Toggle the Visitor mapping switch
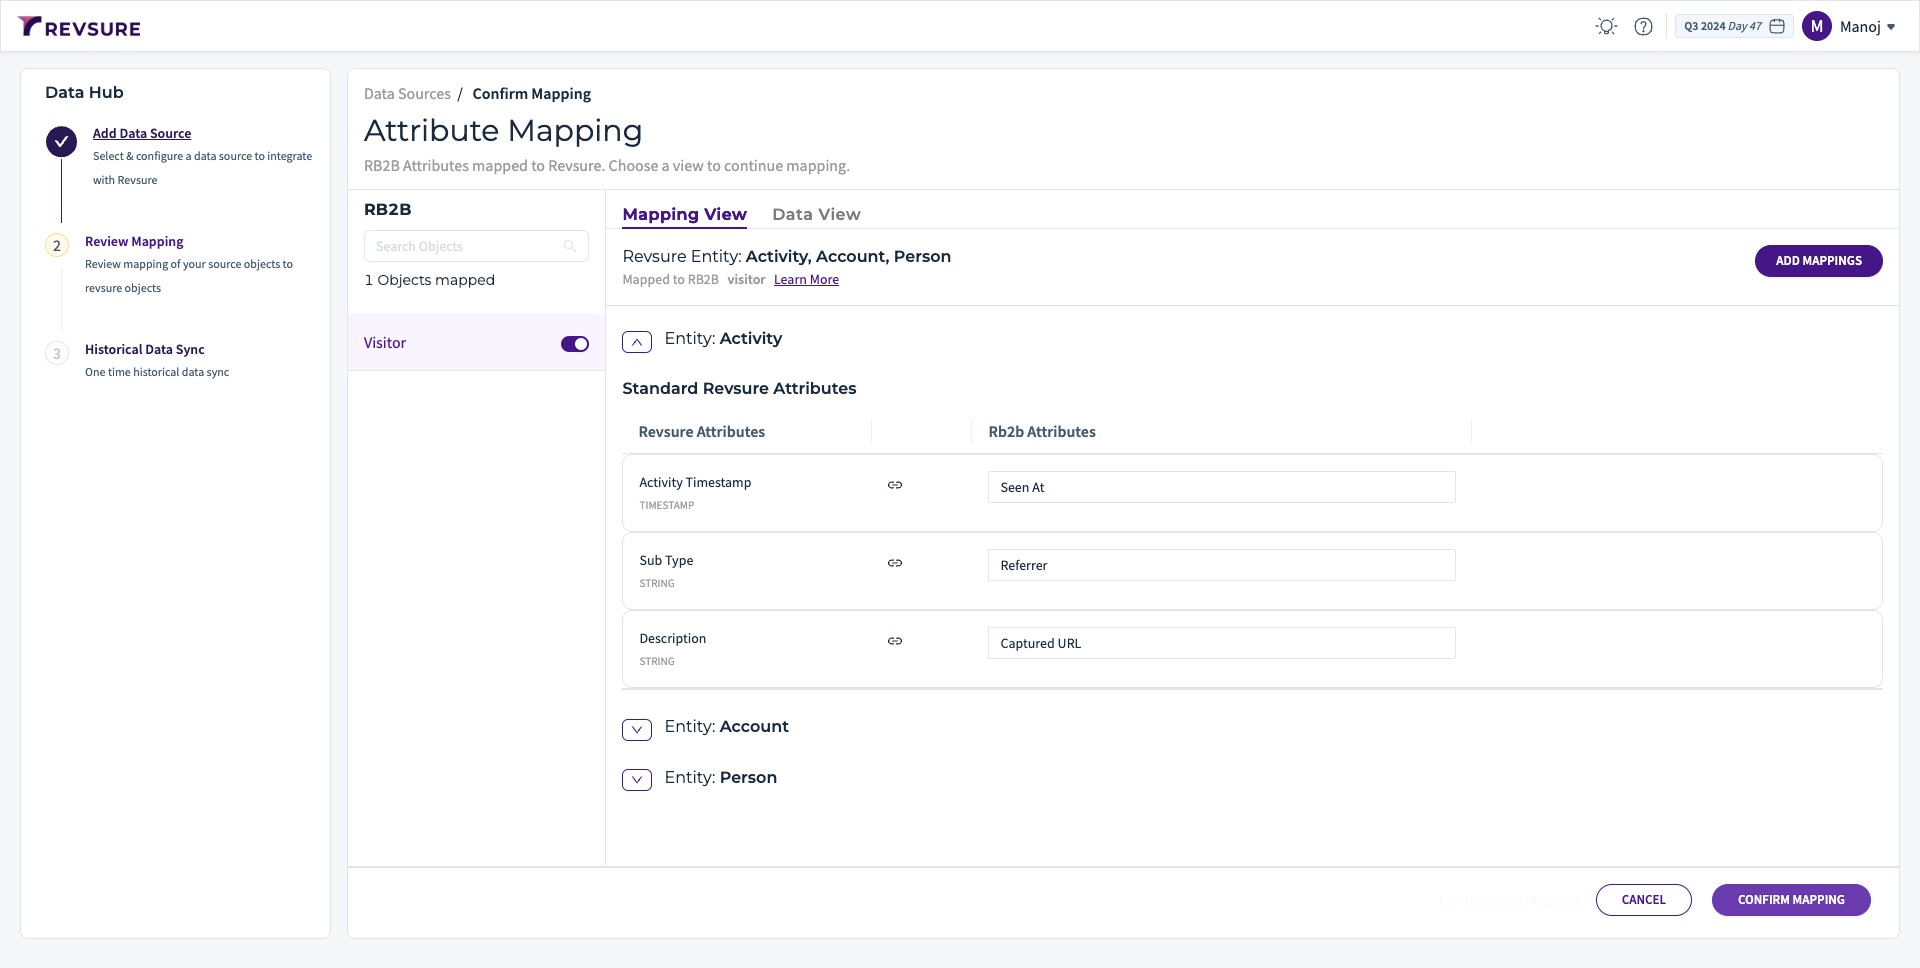Viewport: 1920px width, 968px height. pyautogui.click(x=575, y=344)
